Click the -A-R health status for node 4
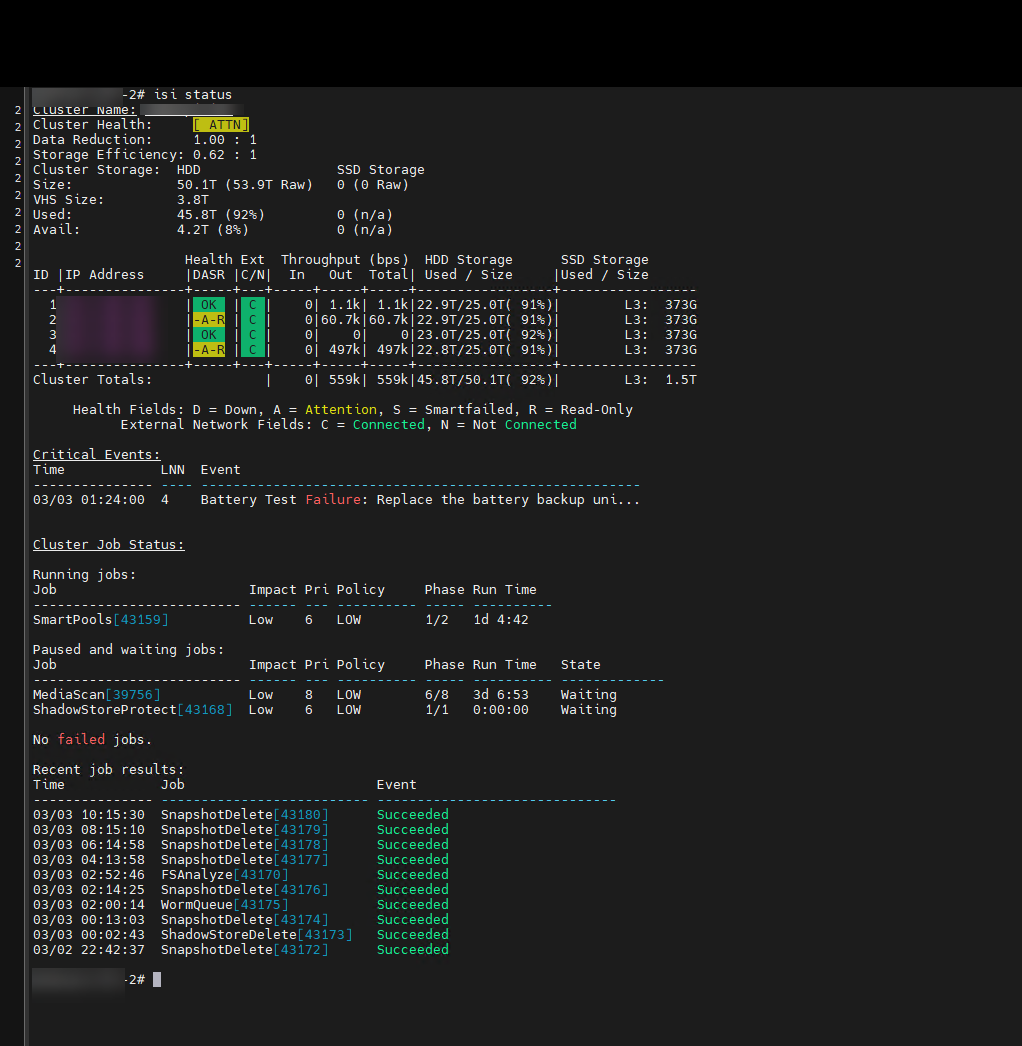This screenshot has height=1046, width=1022. click(x=208, y=350)
